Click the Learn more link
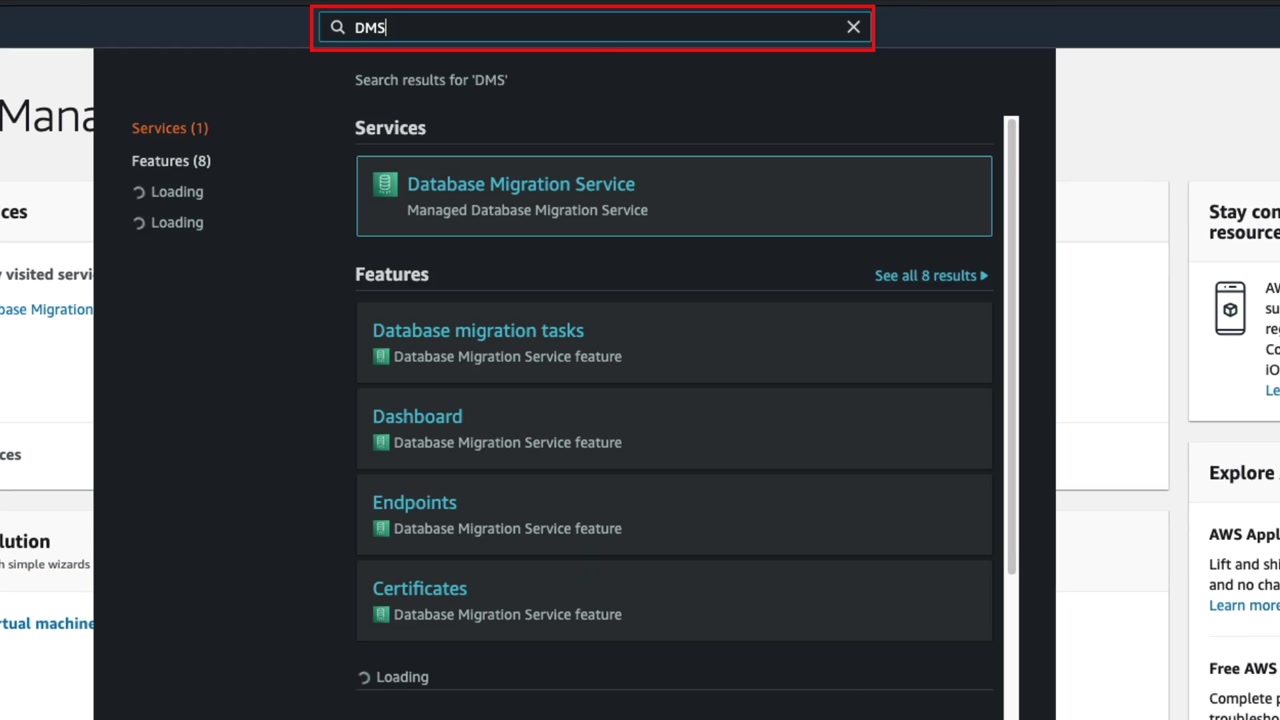 point(1244,605)
